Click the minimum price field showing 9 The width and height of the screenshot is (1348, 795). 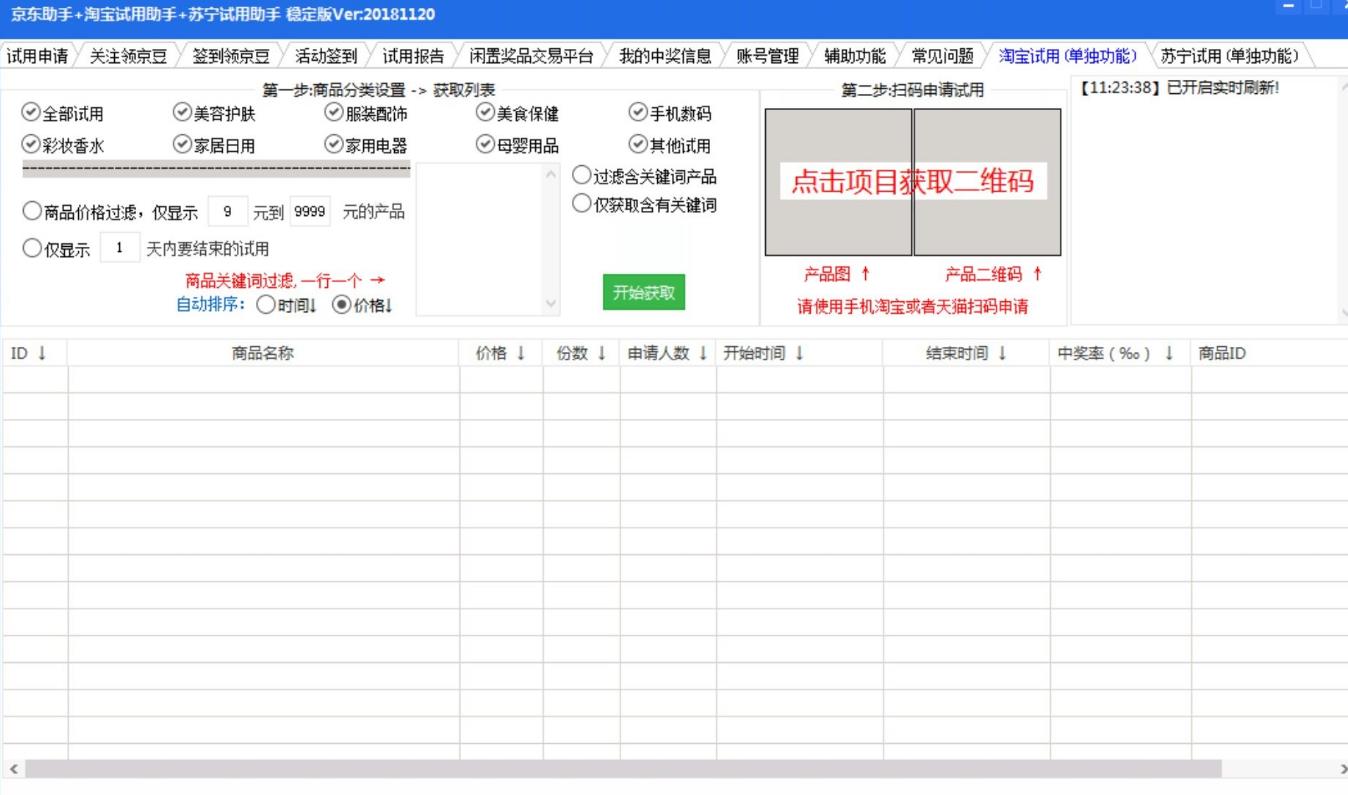229,212
